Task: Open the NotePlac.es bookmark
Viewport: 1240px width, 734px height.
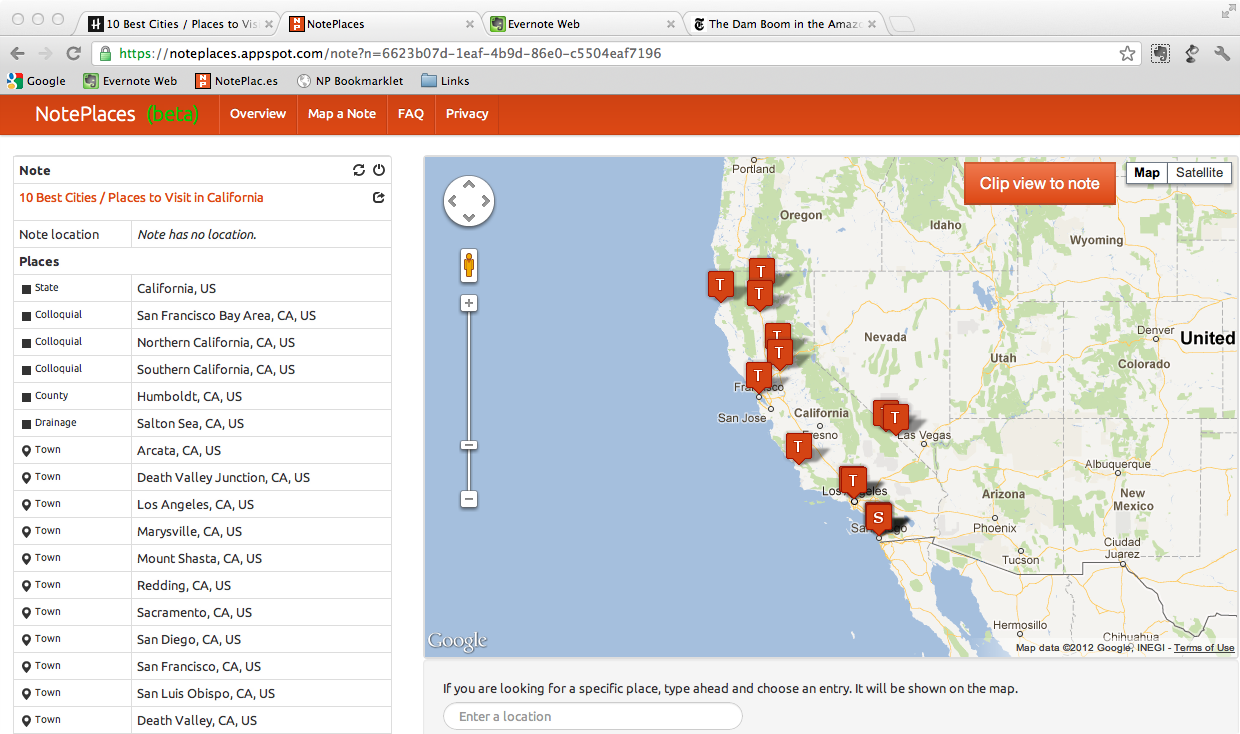Action: click(x=237, y=81)
